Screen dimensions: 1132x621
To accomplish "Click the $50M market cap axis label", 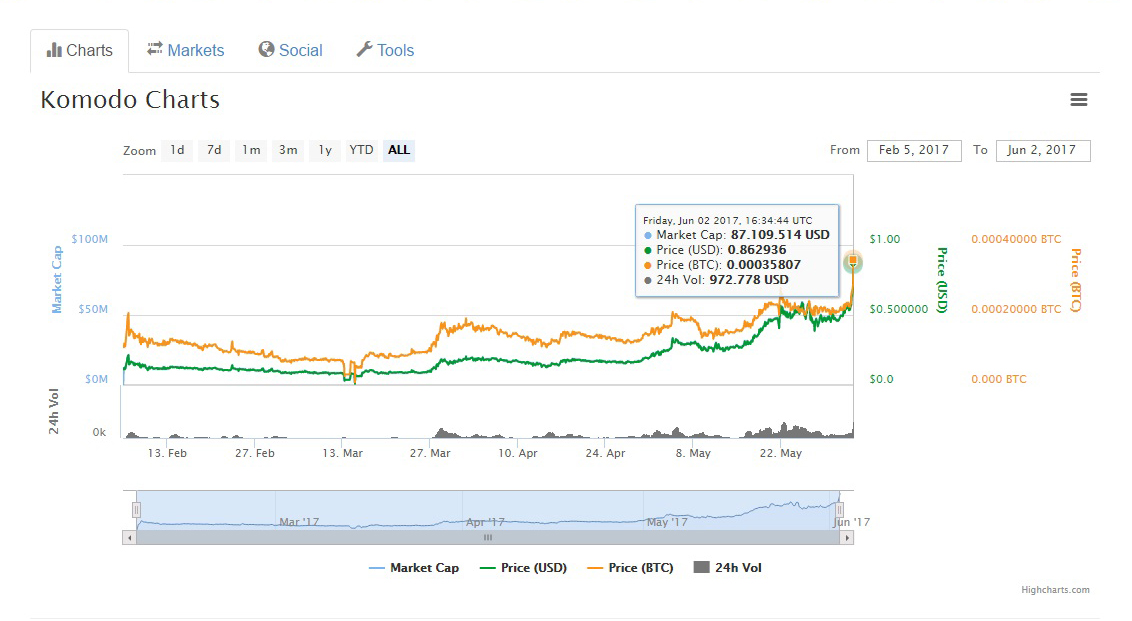I will [93, 309].
